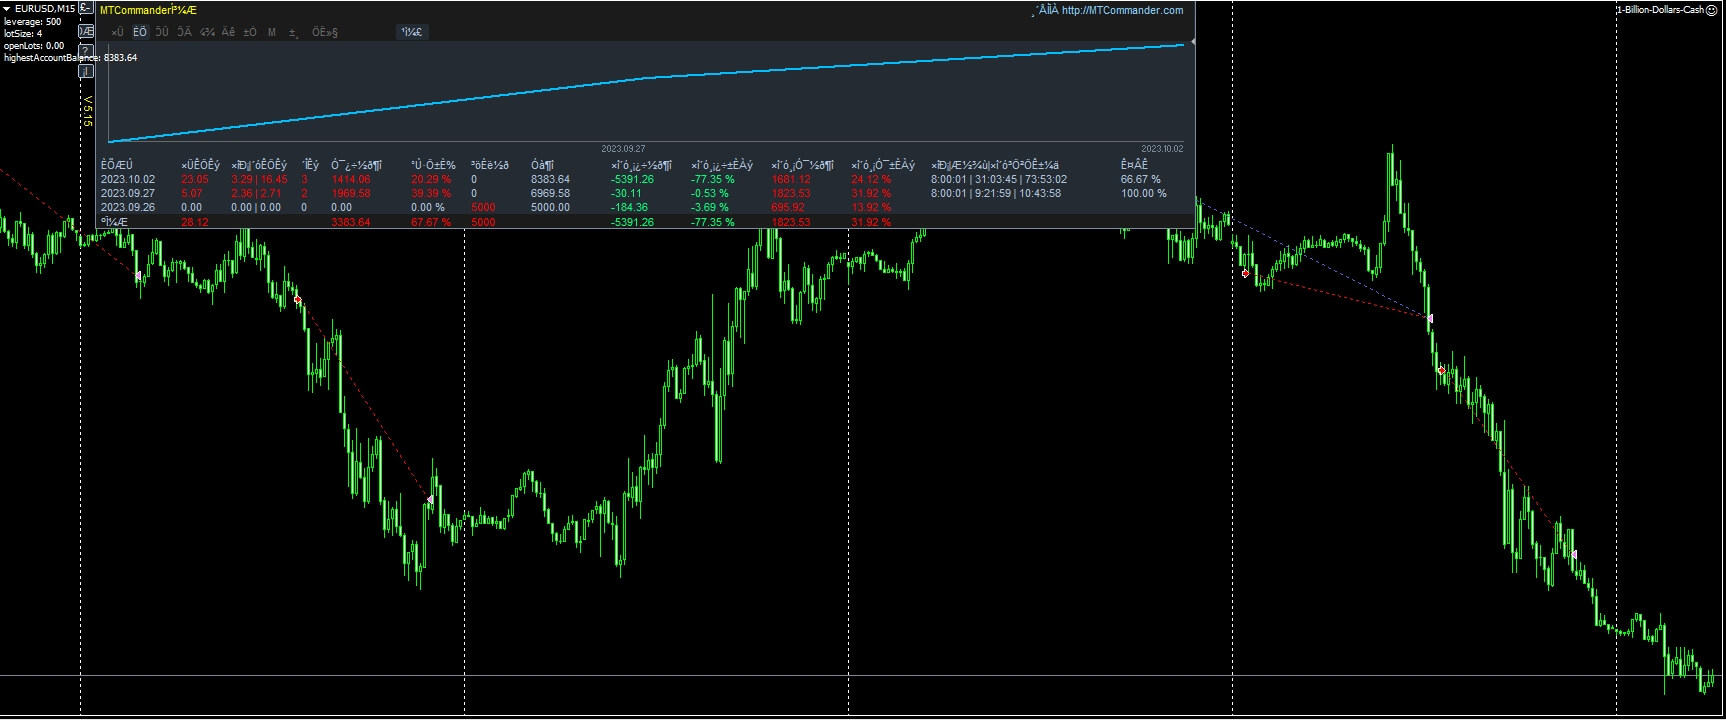1726x721 pixels.
Task: Click the '¹ì¼£' button in panel toolbar
Action: coord(411,32)
